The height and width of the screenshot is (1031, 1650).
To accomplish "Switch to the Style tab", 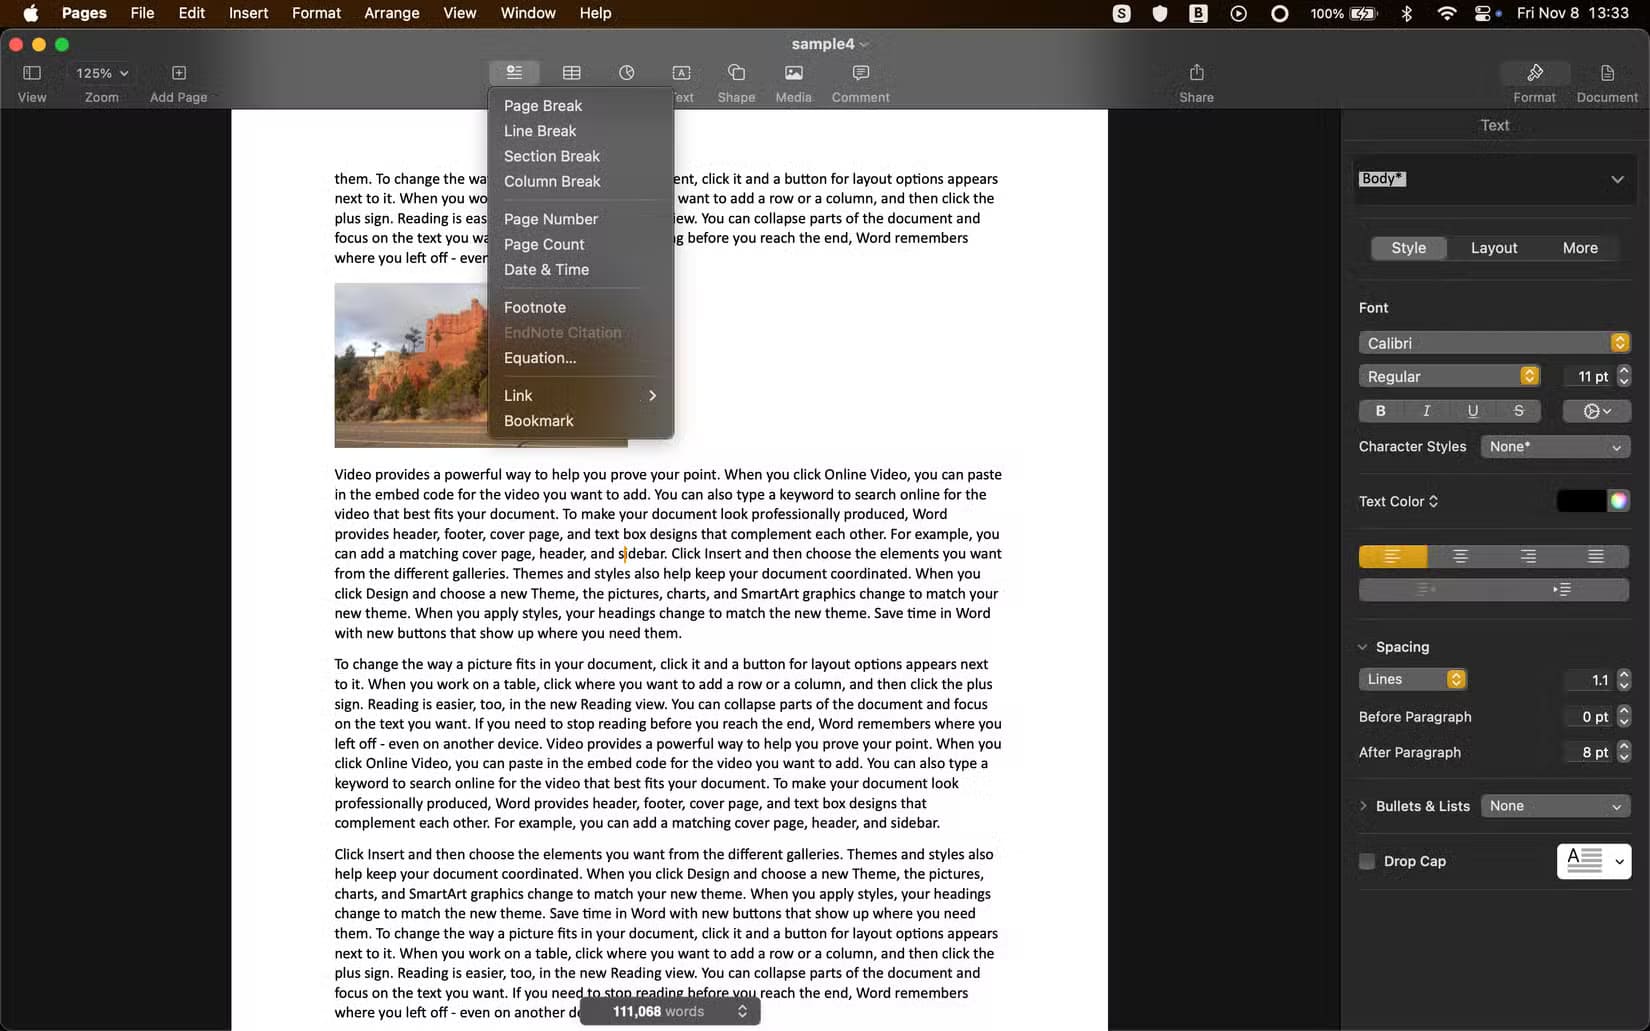I will coord(1408,248).
